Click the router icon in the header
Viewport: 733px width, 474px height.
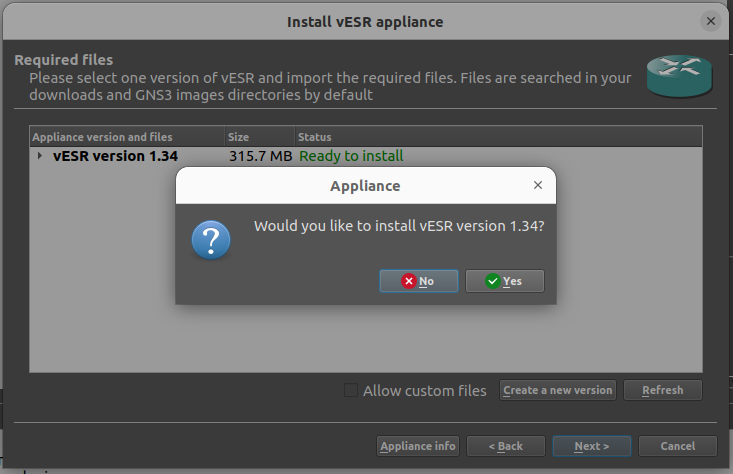coord(678,76)
